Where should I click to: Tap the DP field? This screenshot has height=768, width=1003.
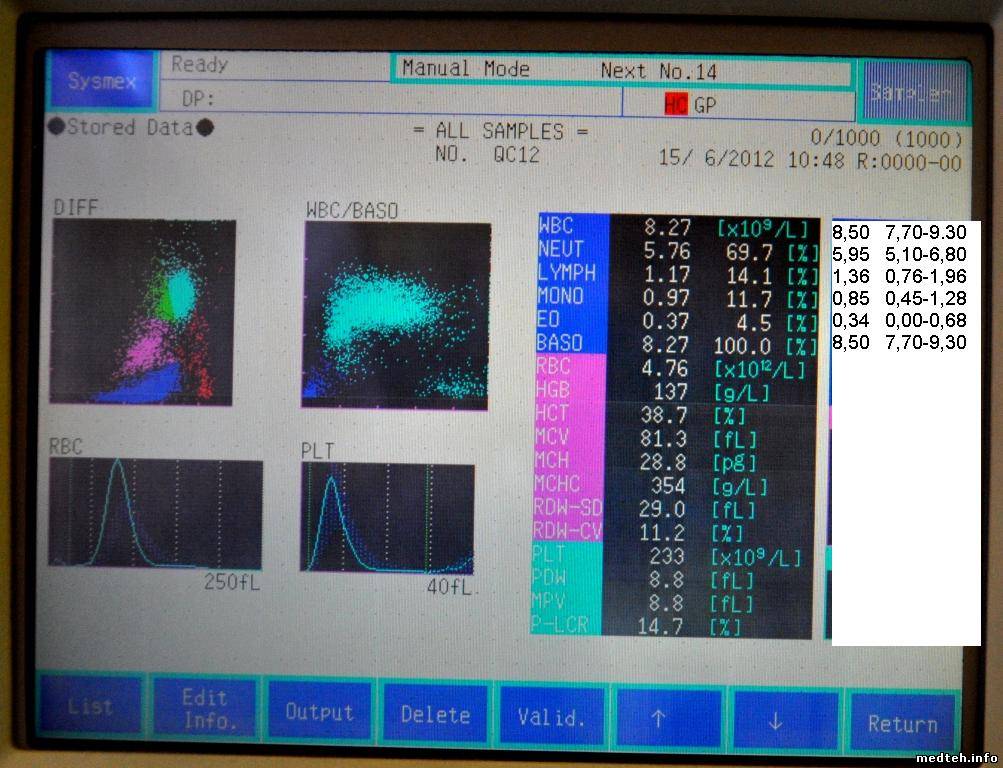pyautogui.click(x=390, y=99)
